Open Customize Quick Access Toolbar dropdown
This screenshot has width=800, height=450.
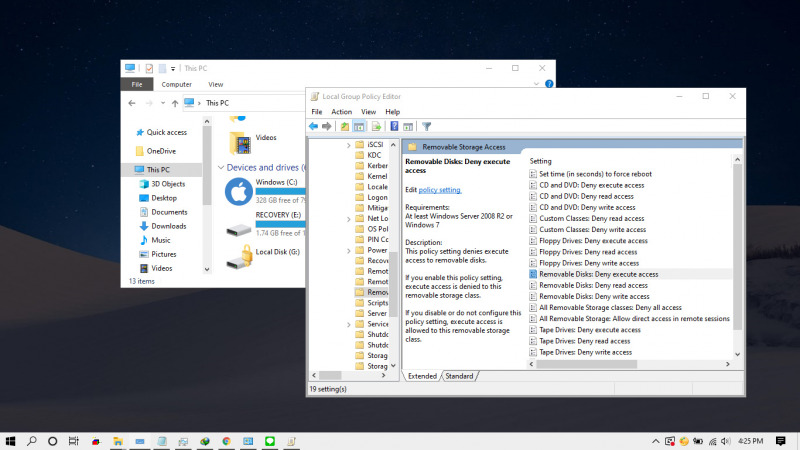coord(173,68)
